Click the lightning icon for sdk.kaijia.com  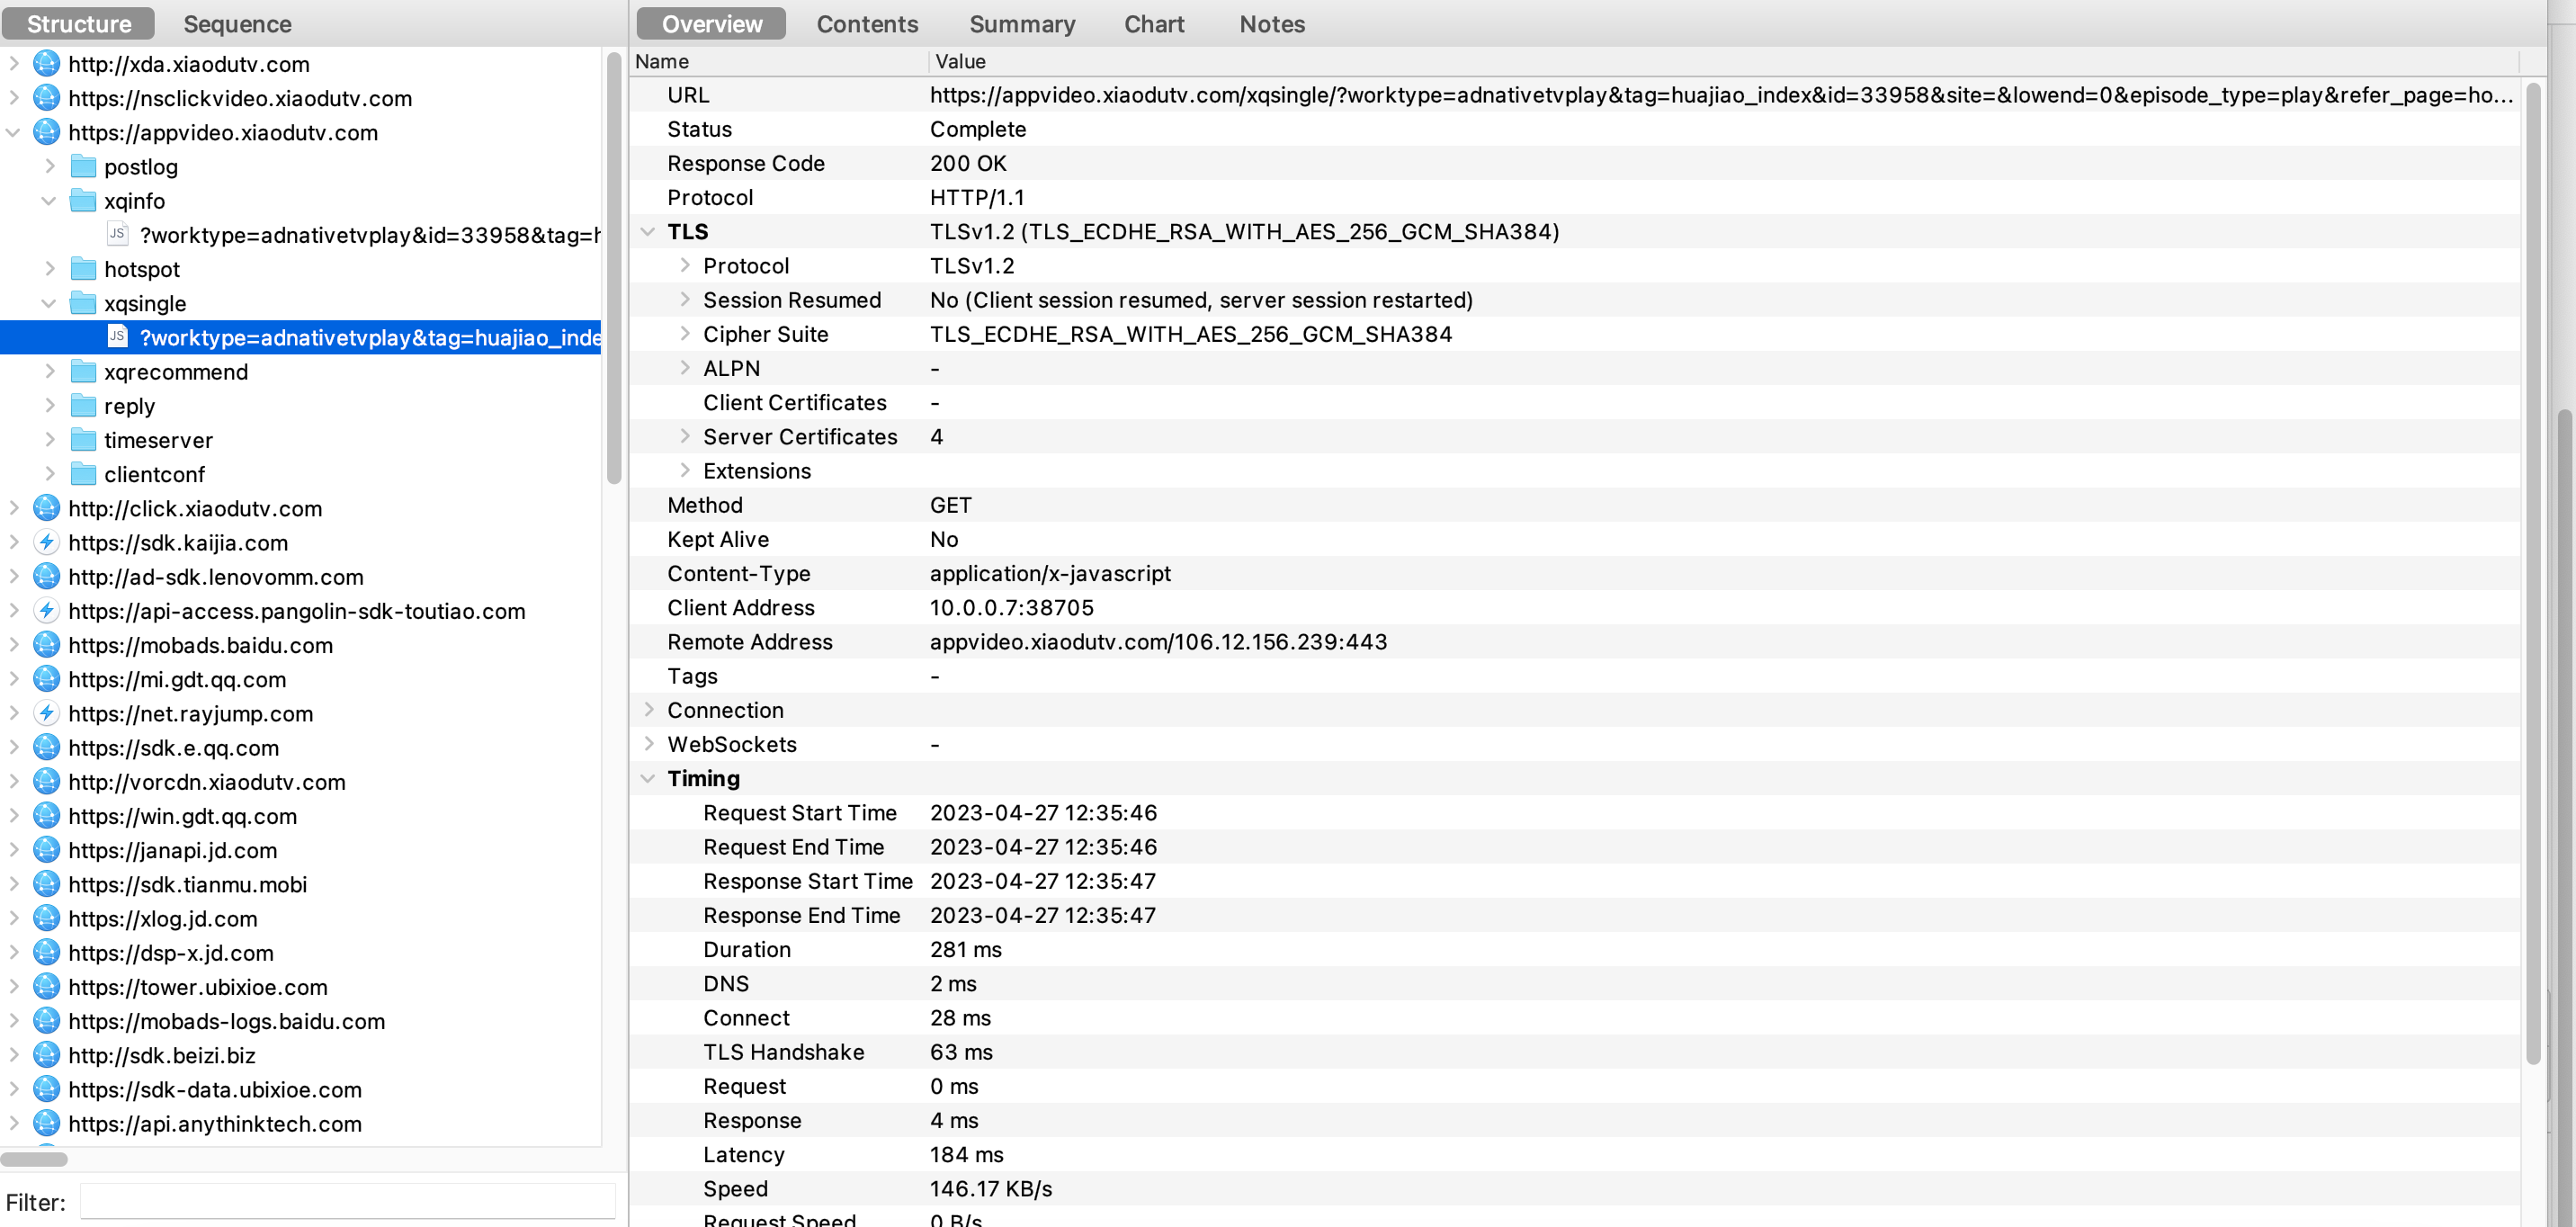46,542
